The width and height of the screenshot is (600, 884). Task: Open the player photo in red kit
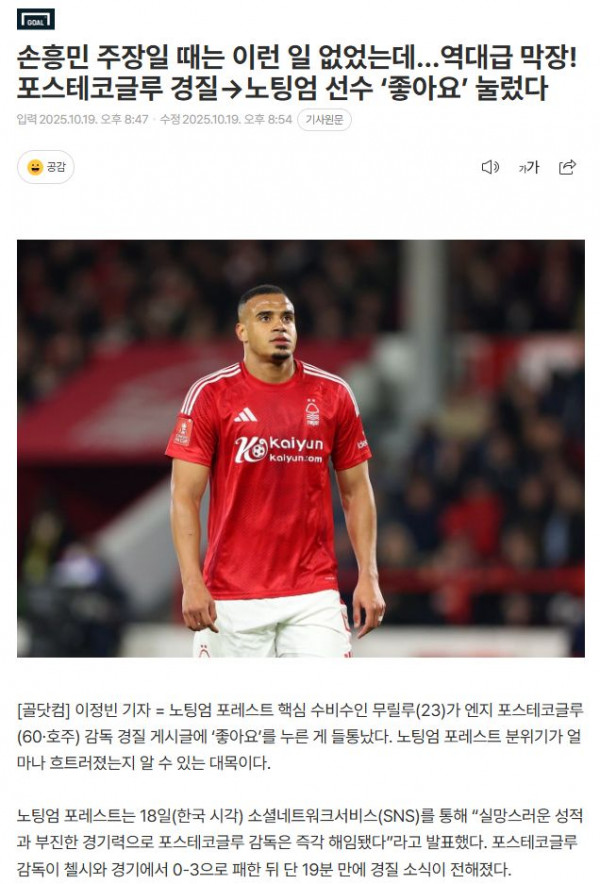coord(301,448)
